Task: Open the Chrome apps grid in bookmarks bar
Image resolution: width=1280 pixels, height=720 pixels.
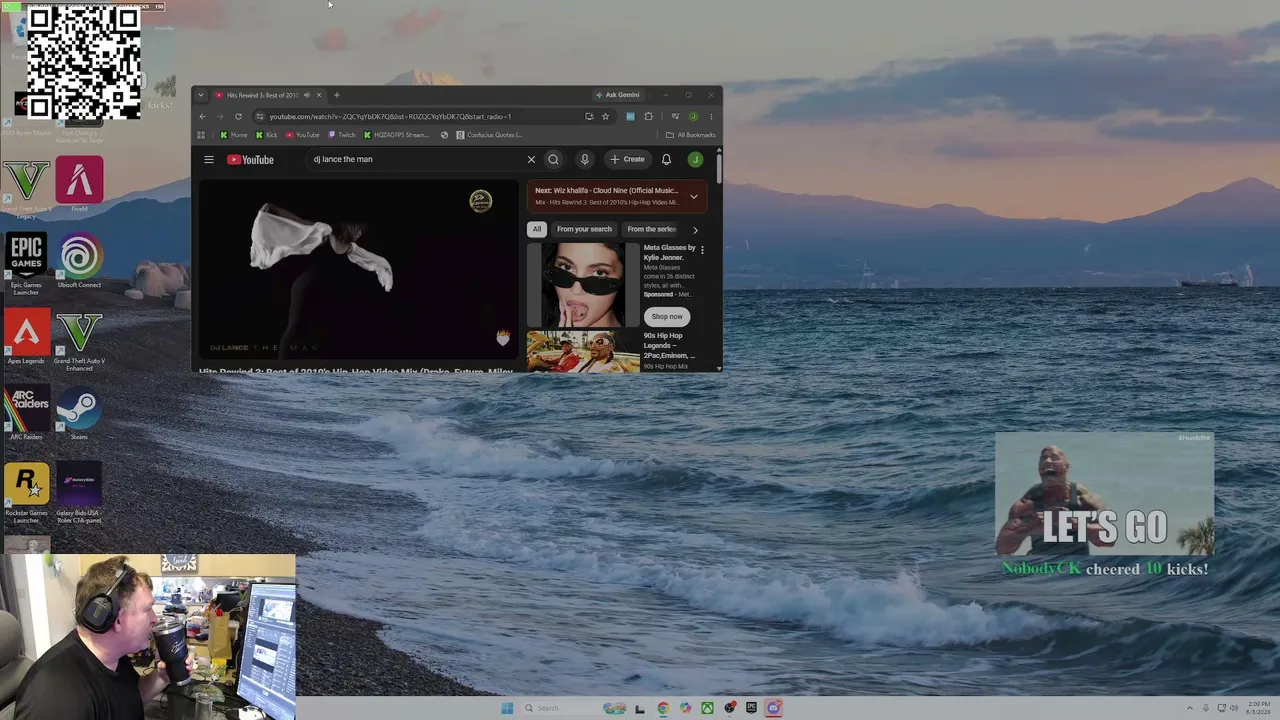Action: (x=201, y=135)
